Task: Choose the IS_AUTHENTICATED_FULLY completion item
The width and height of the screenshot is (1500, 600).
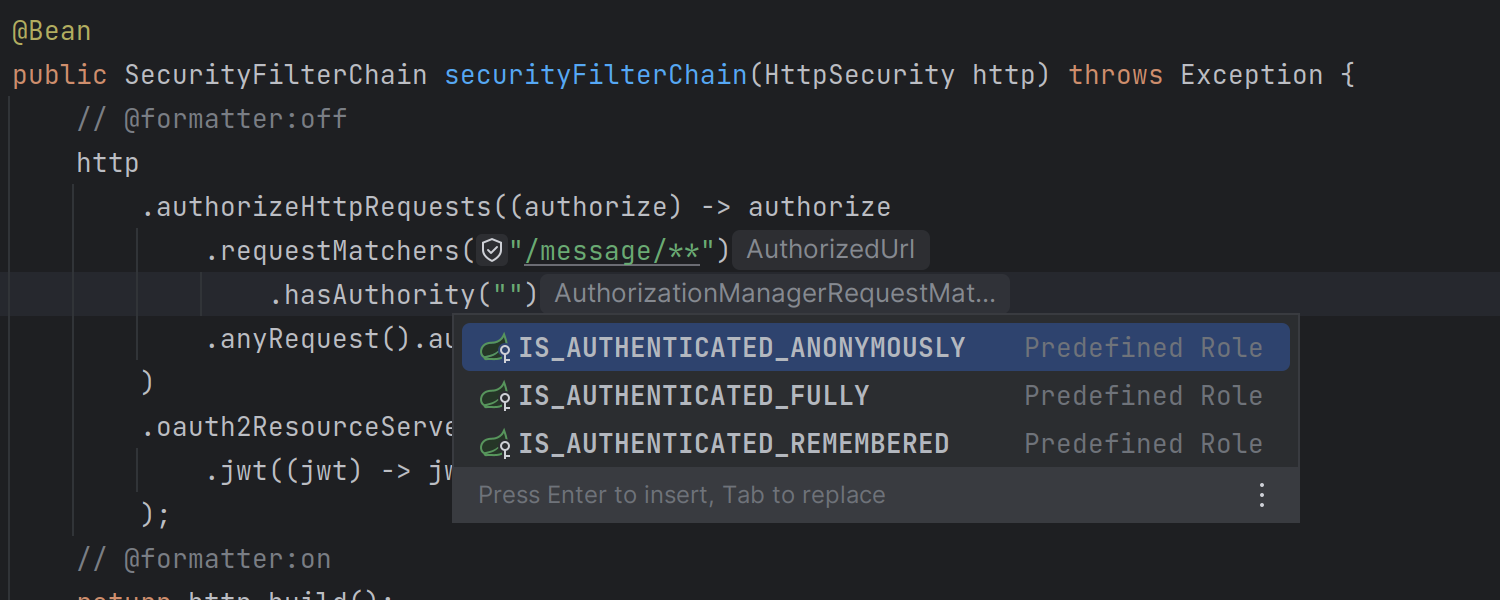Action: [x=693, y=396]
